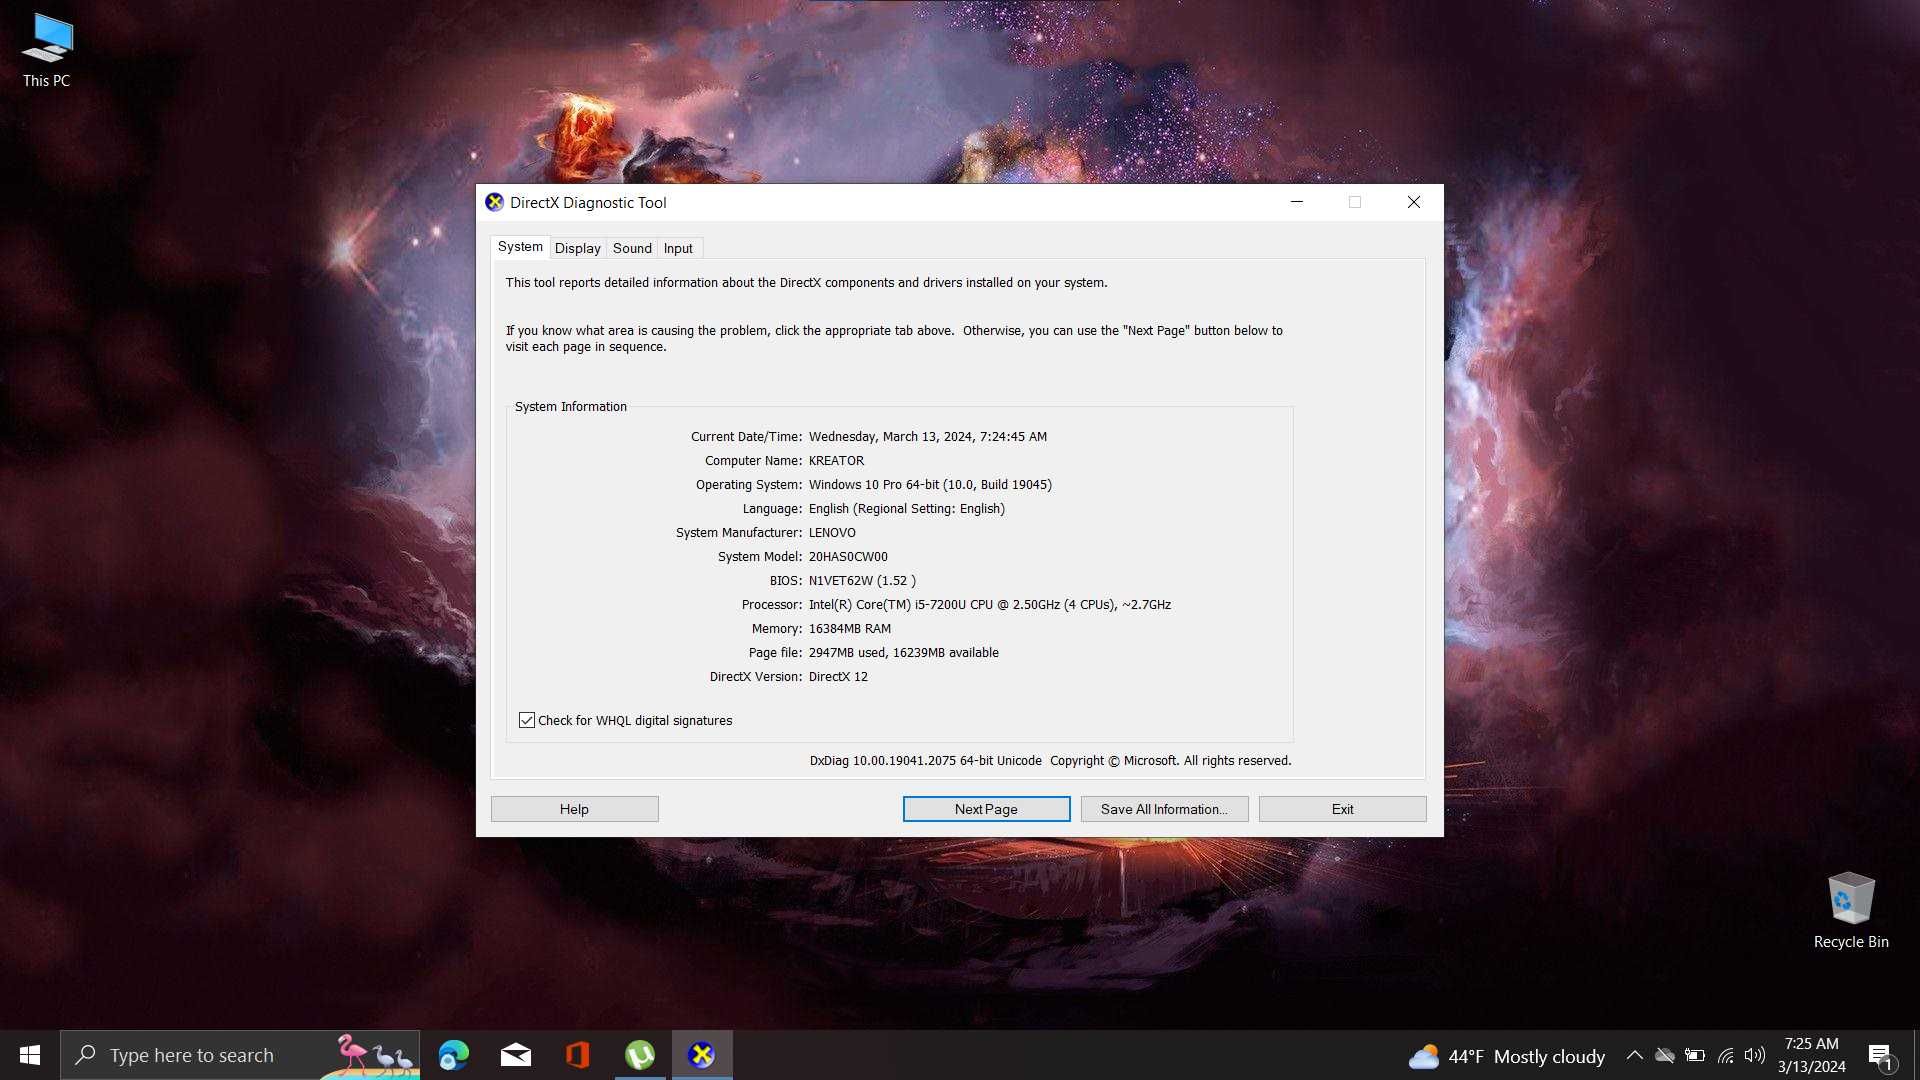The image size is (1920, 1080).
Task: Launch Microsoft Office from the taskbar
Action: coord(578,1055)
